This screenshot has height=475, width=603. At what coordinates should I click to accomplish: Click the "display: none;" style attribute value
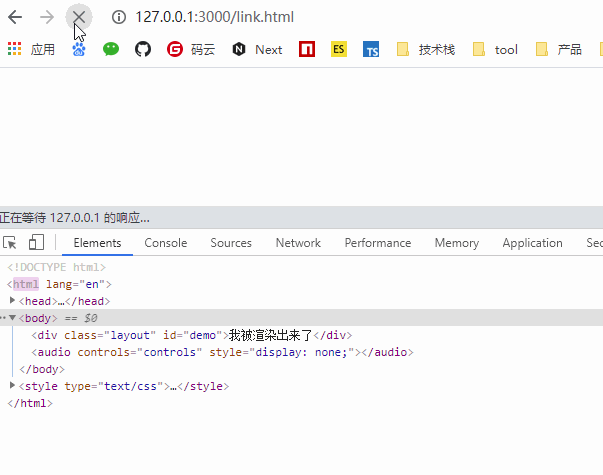[301, 352]
